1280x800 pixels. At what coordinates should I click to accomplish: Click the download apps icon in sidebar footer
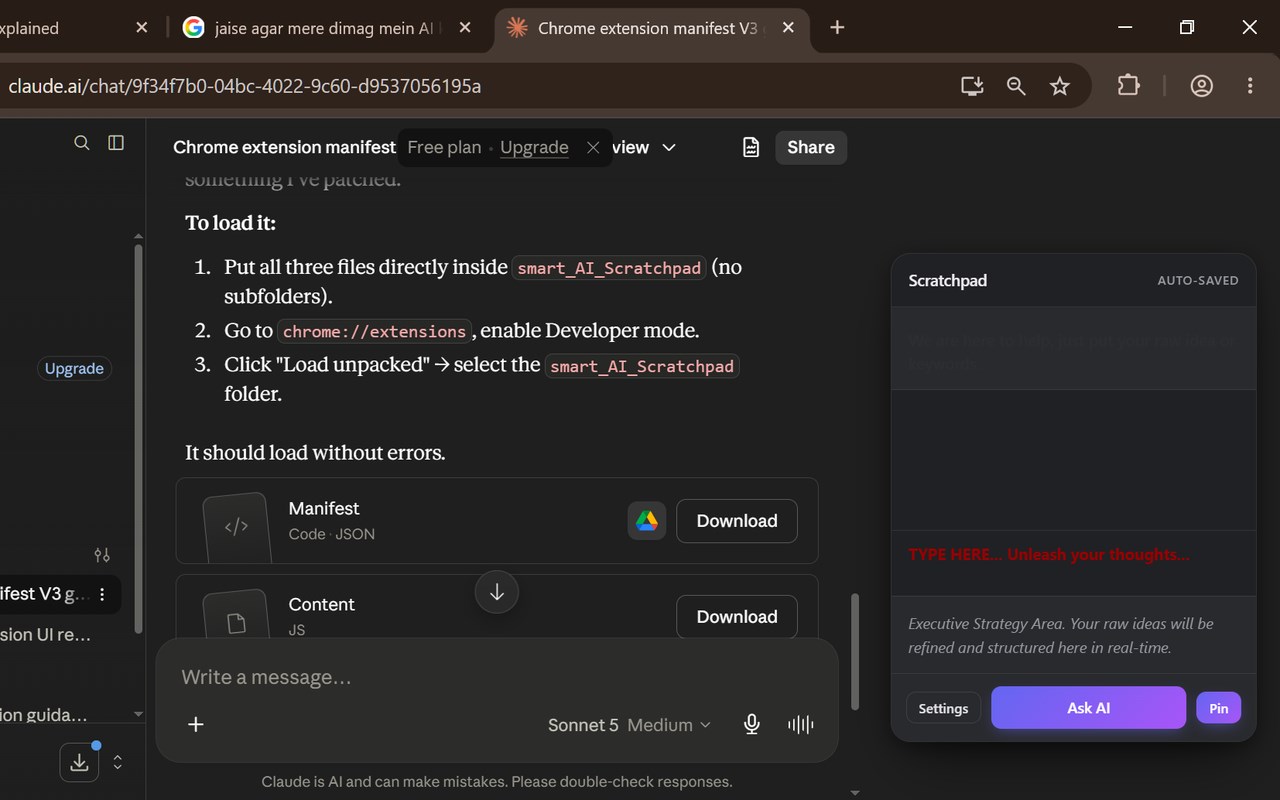click(x=80, y=762)
